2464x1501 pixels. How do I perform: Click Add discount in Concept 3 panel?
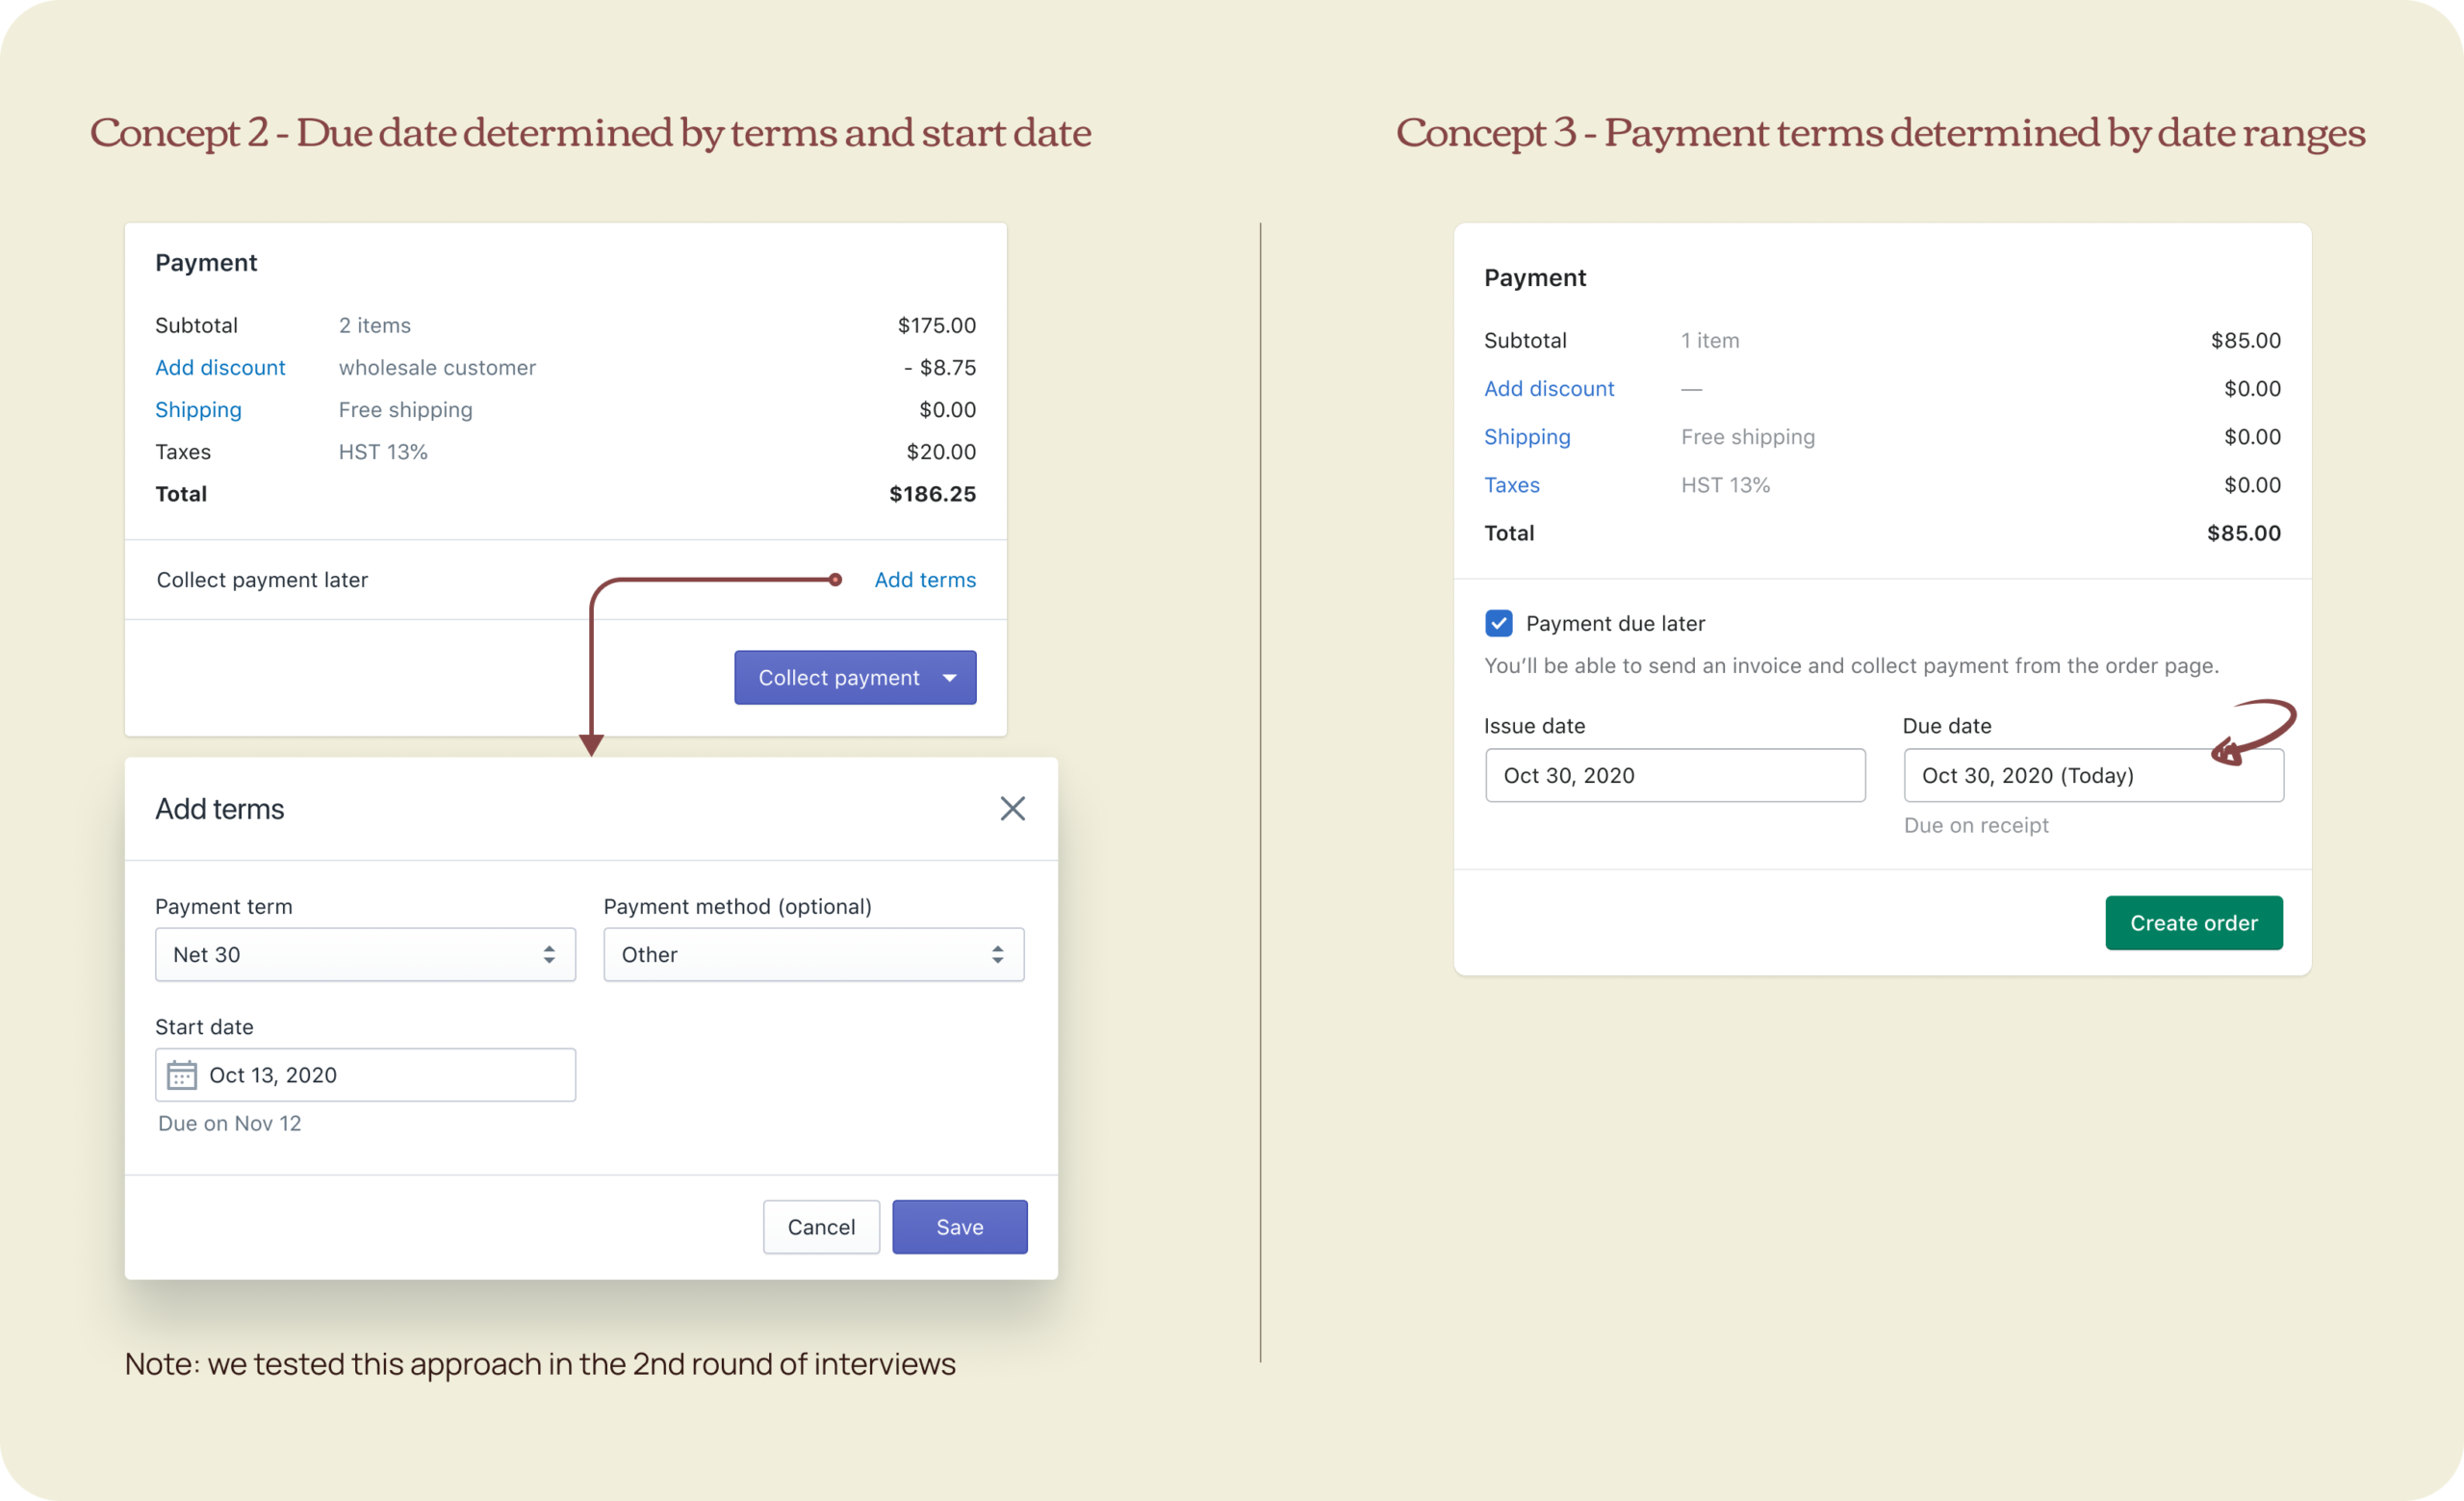click(1549, 389)
